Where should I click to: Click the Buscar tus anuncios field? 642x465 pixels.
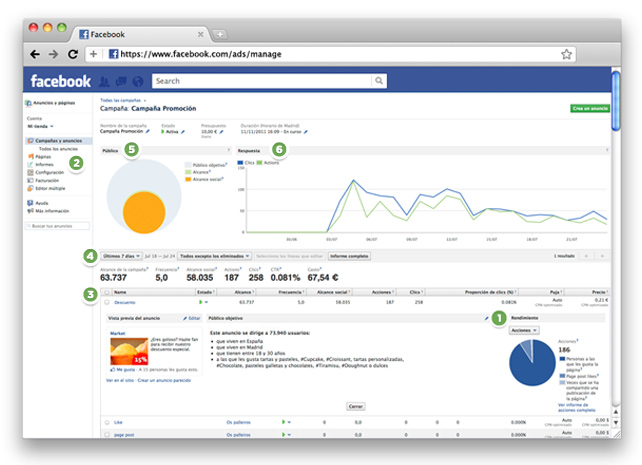[57, 226]
